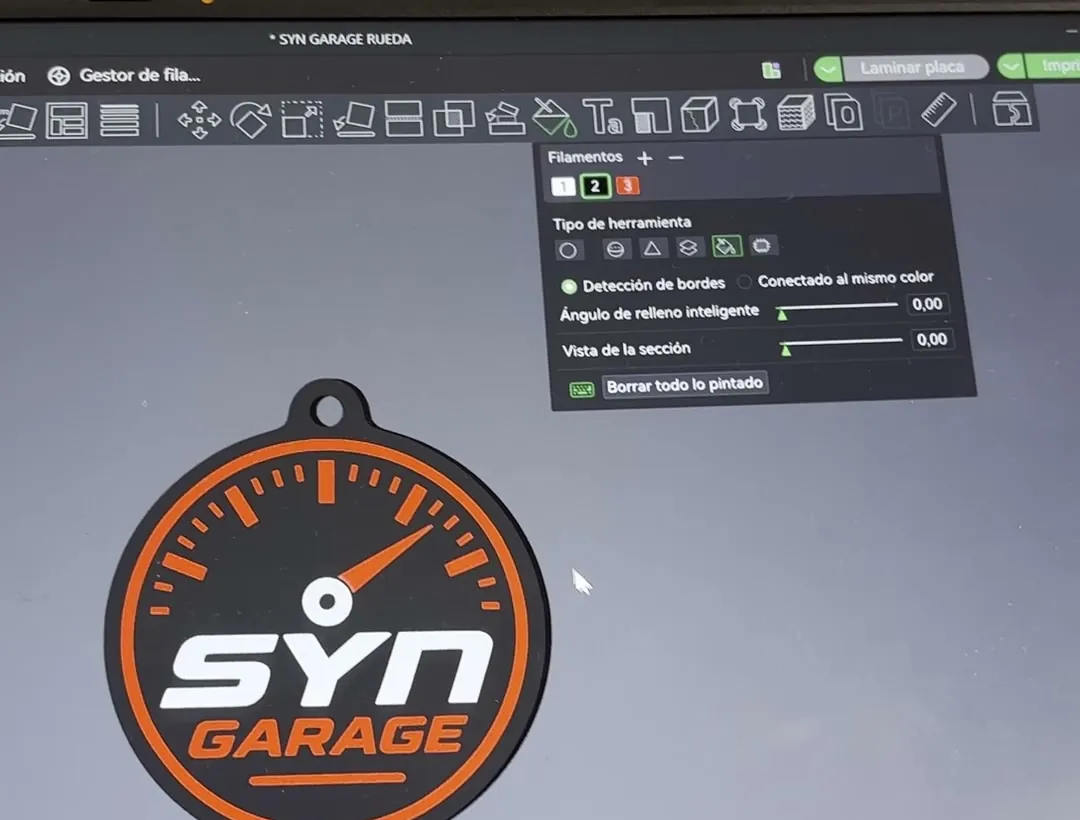Screen dimensions: 1080x820
Task: Select the Move tool with four arrows
Action: tap(200, 120)
